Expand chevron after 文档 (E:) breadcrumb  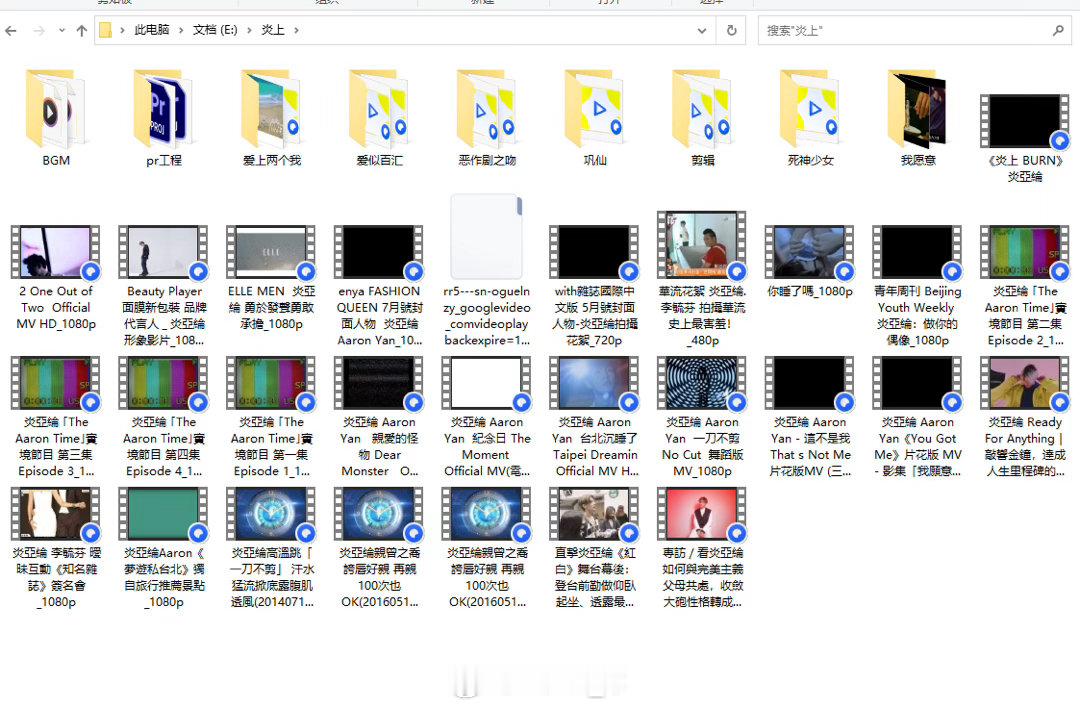click(249, 30)
